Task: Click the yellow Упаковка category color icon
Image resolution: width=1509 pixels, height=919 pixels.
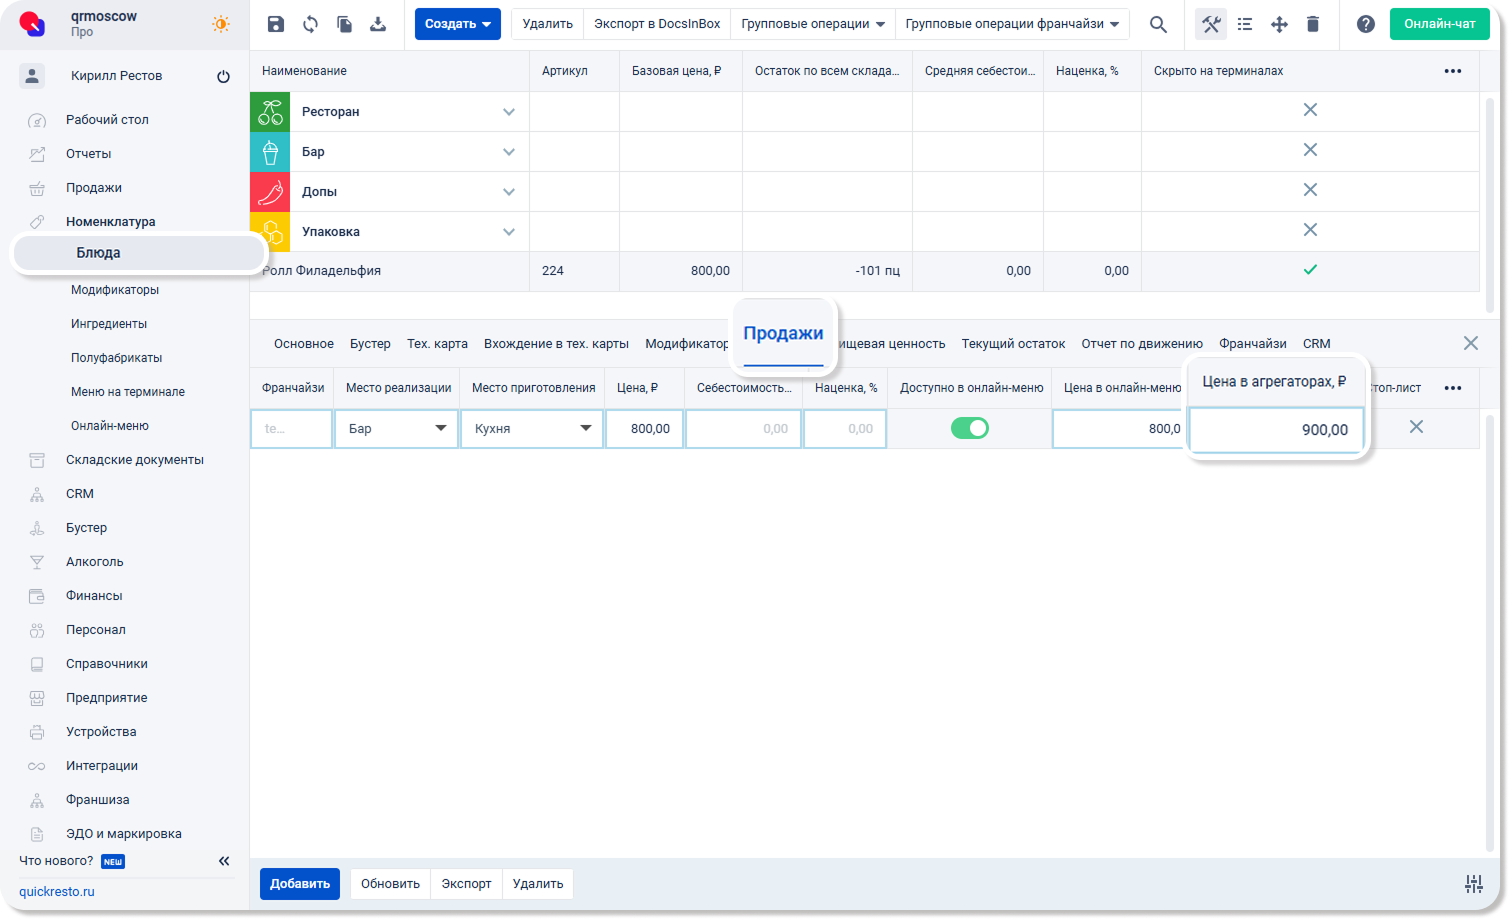Action: pos(270,231)
